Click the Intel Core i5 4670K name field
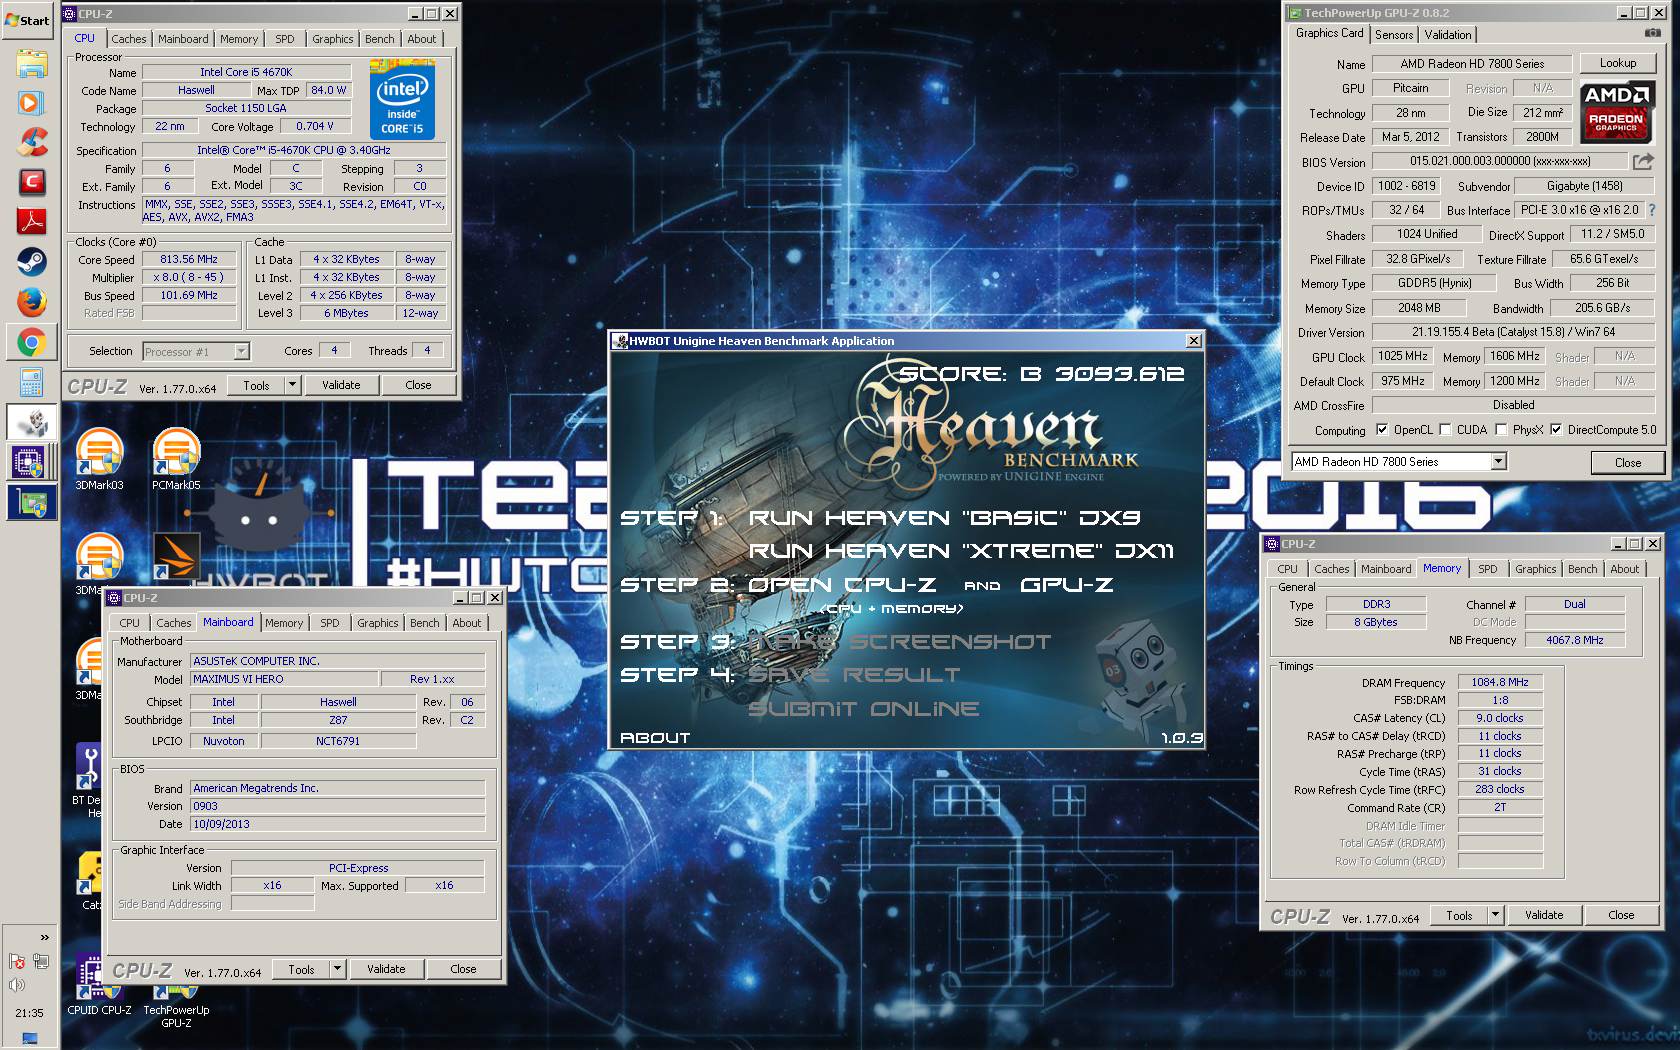 246,72
